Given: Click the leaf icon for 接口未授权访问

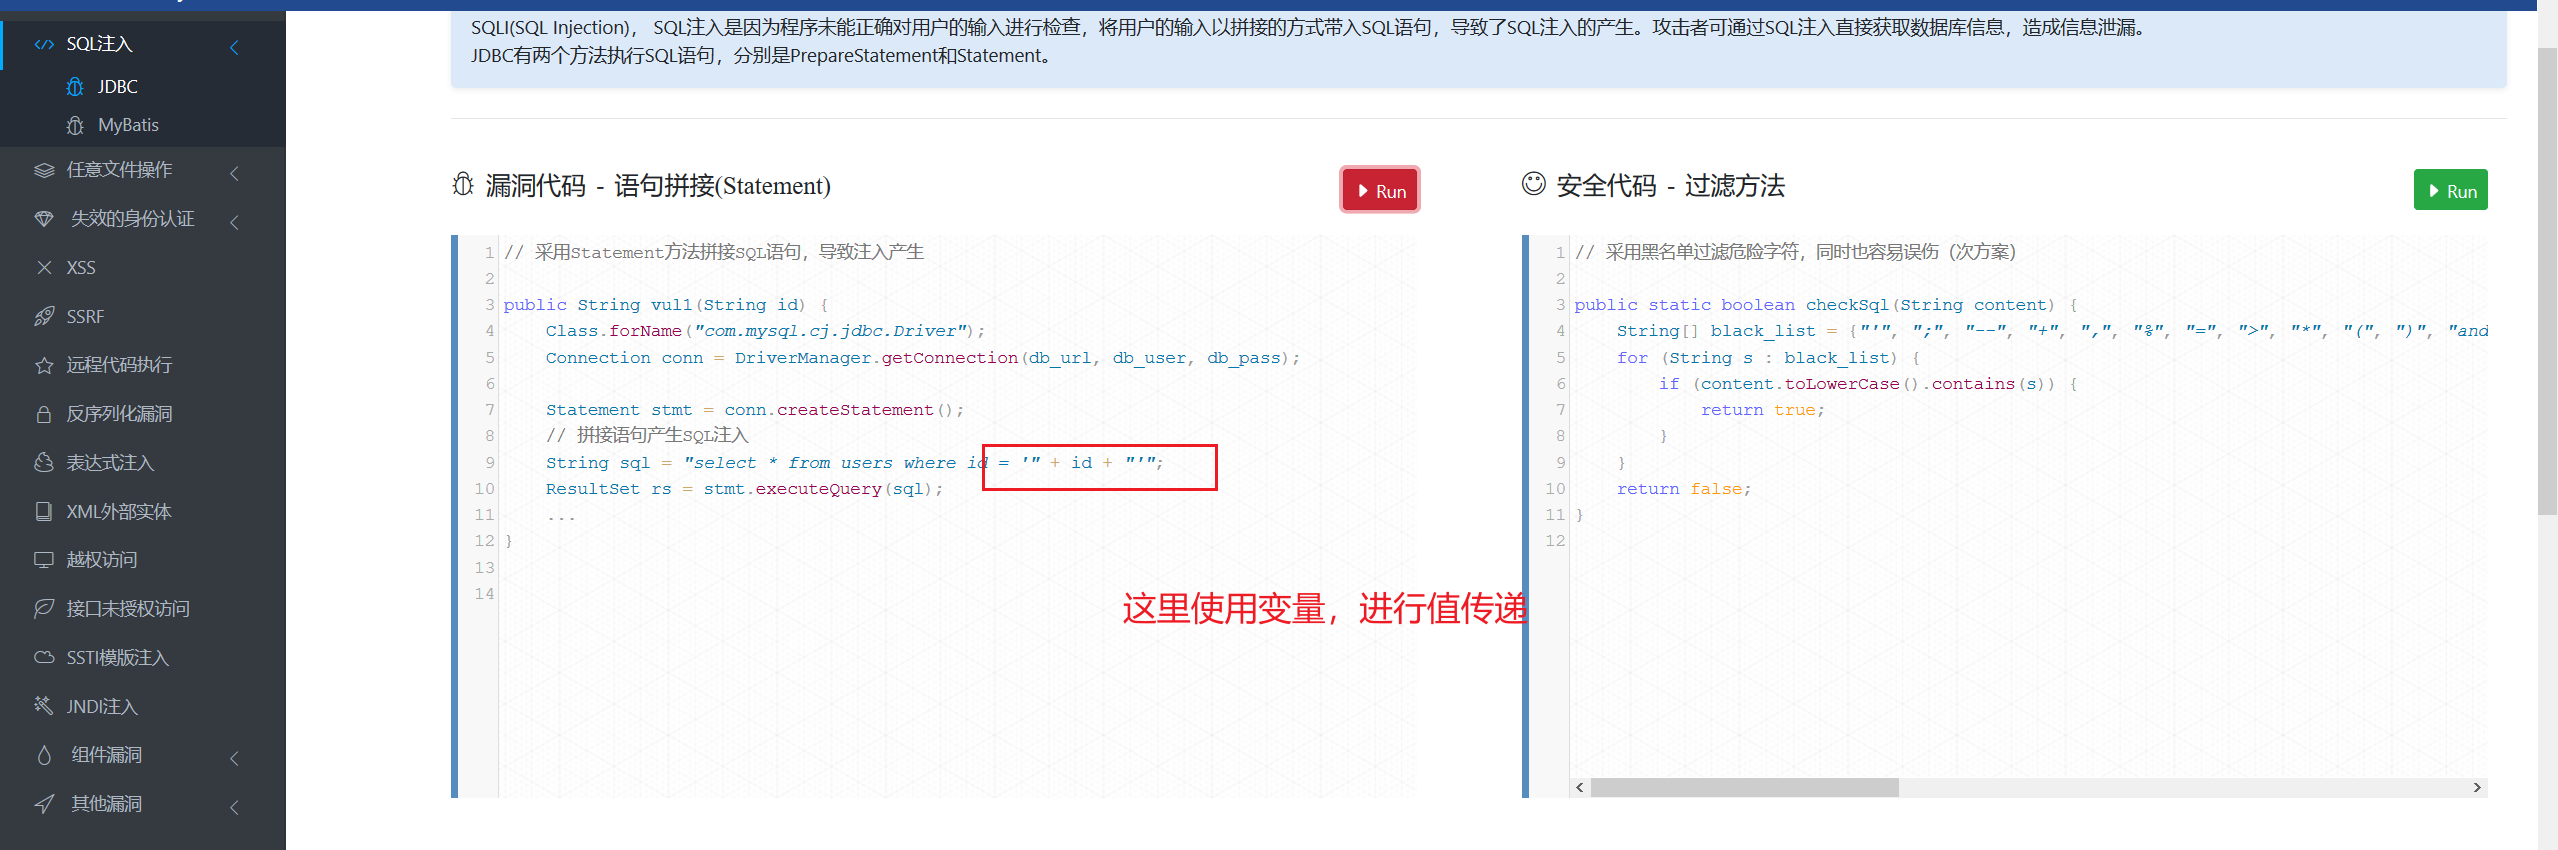Looking at the screenshot, I should click(44, 609).
